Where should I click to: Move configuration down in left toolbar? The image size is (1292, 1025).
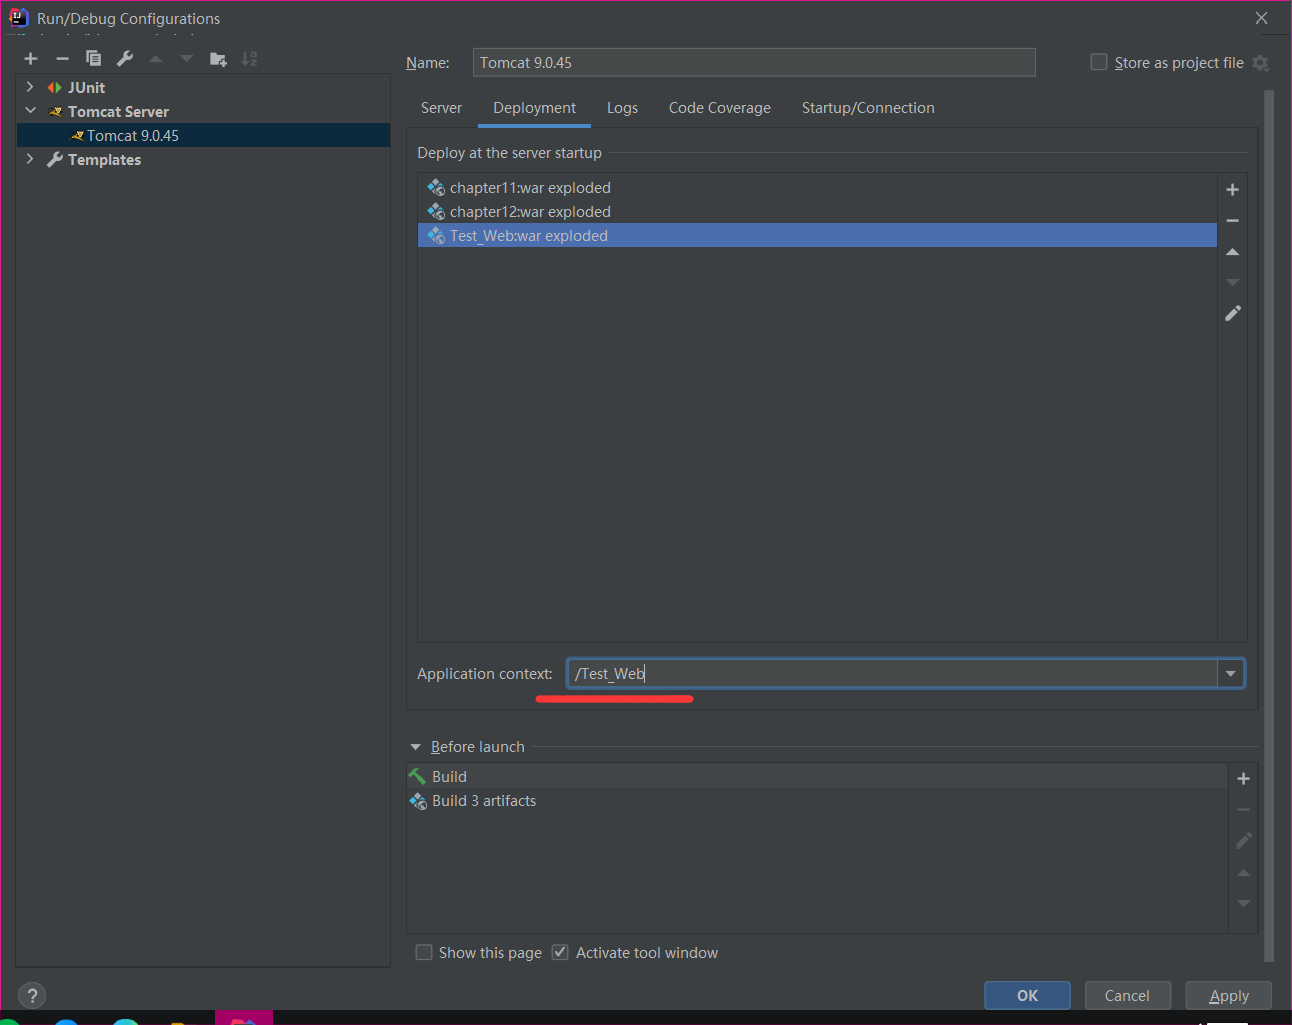(x=186, y=59)
